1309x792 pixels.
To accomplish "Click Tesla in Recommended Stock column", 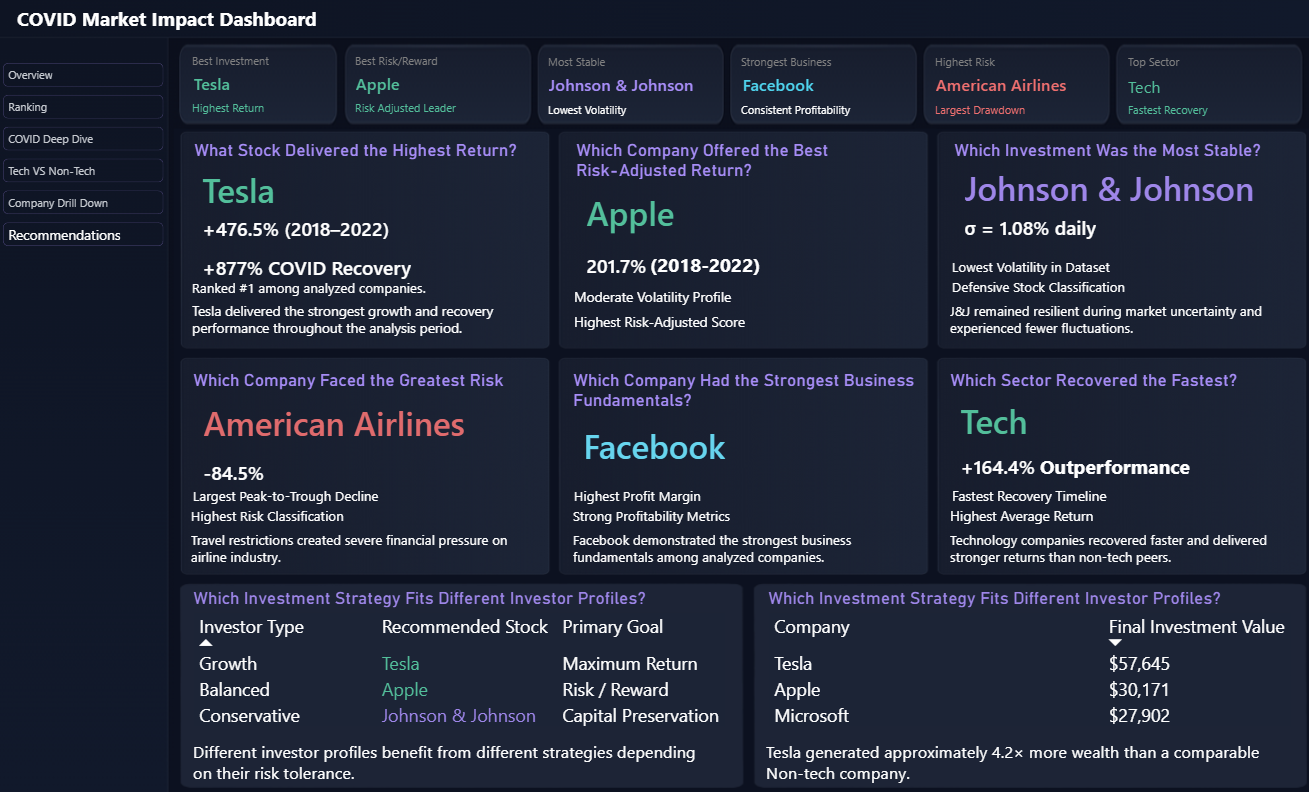I will tap(401, 664).
